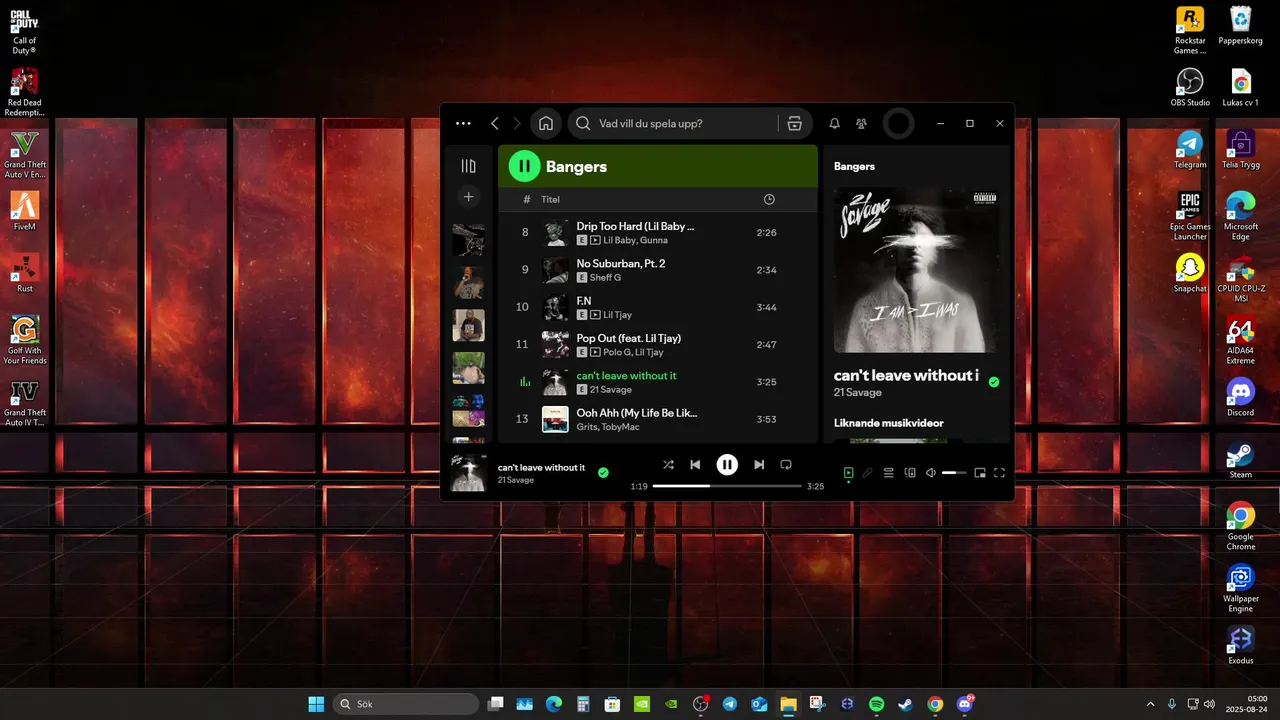This screenshot has width=1280, height=720.
Task: Create a new playlist with the plus button
Action: pyautogui.click(x=468, y=197)
